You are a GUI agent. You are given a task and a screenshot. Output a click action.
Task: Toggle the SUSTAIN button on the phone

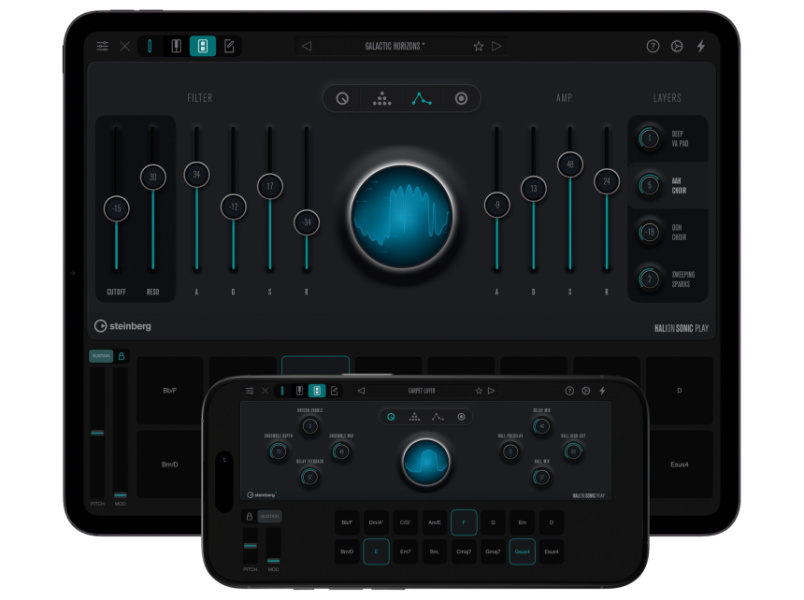coord(269,516)
